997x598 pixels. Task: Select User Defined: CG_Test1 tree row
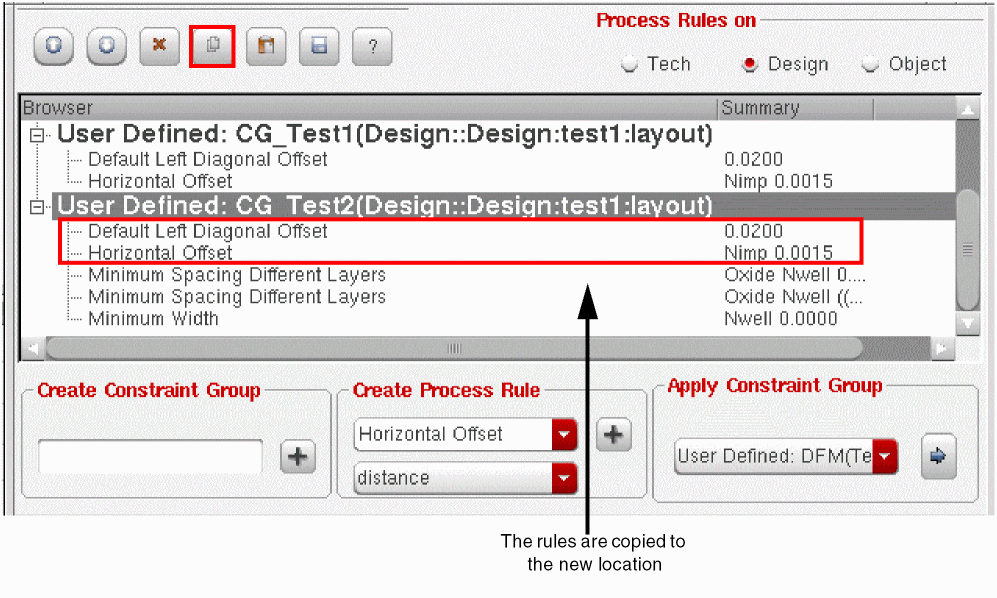click(x=385, y=134)
